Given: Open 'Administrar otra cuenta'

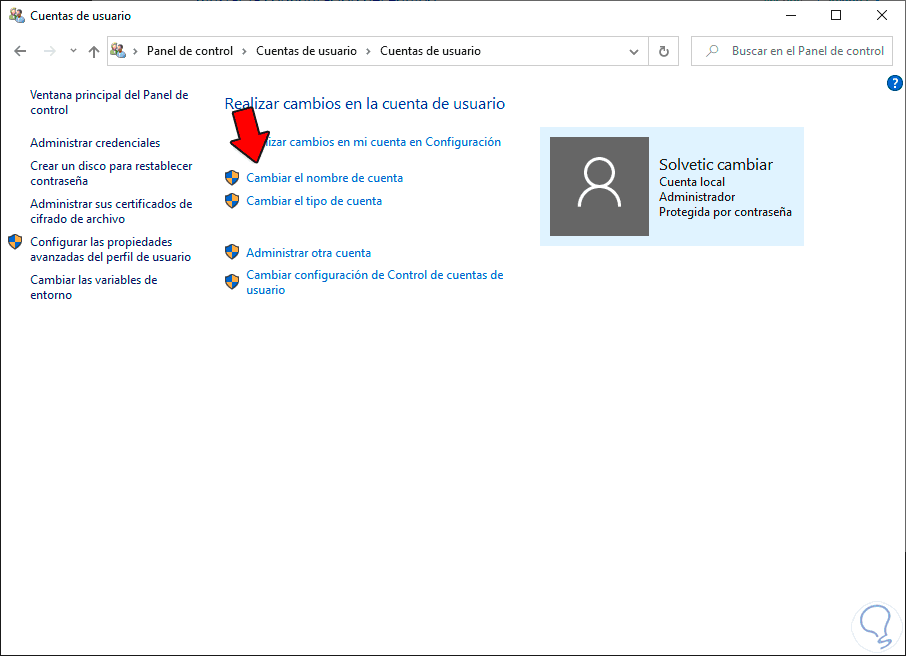Looking at the screenshot, I should pos(309,253).
